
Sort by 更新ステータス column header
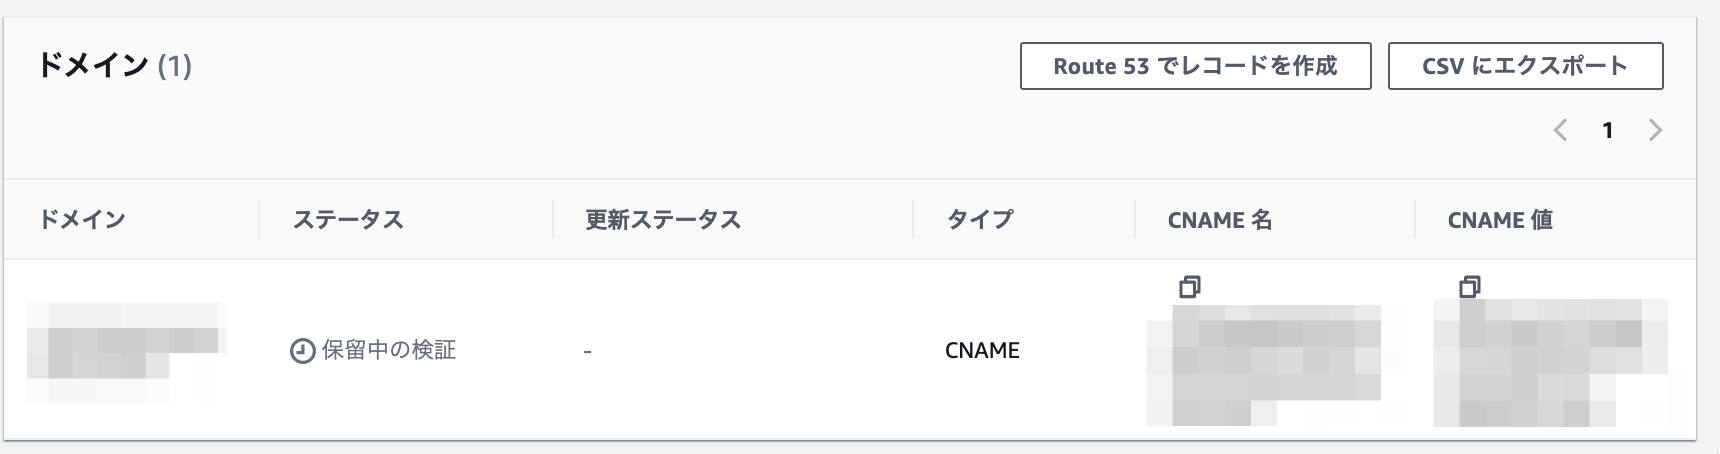663,220
